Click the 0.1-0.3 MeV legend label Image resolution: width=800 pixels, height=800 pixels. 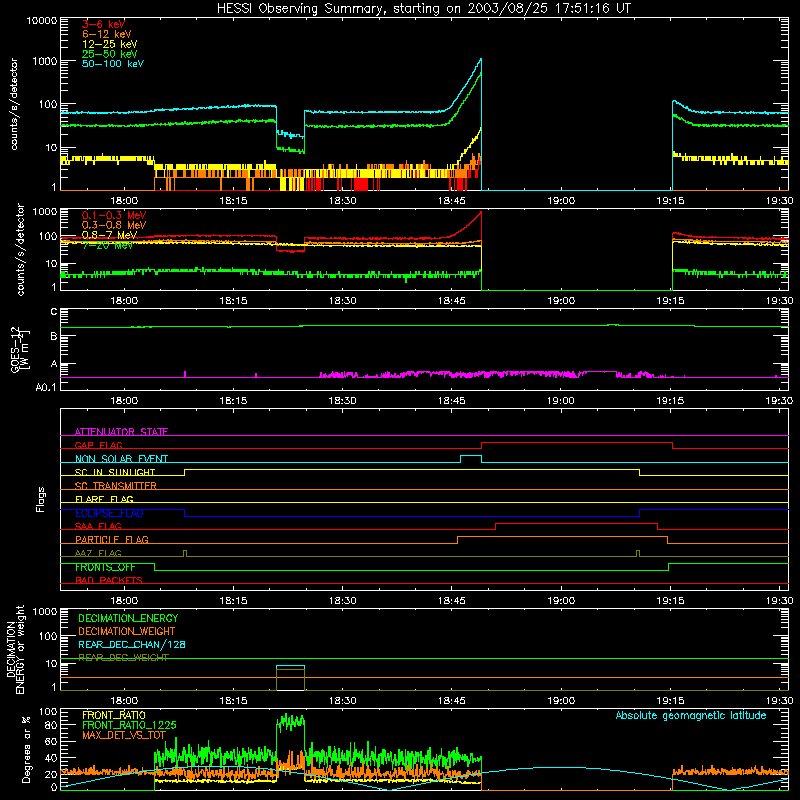(114, 215)
